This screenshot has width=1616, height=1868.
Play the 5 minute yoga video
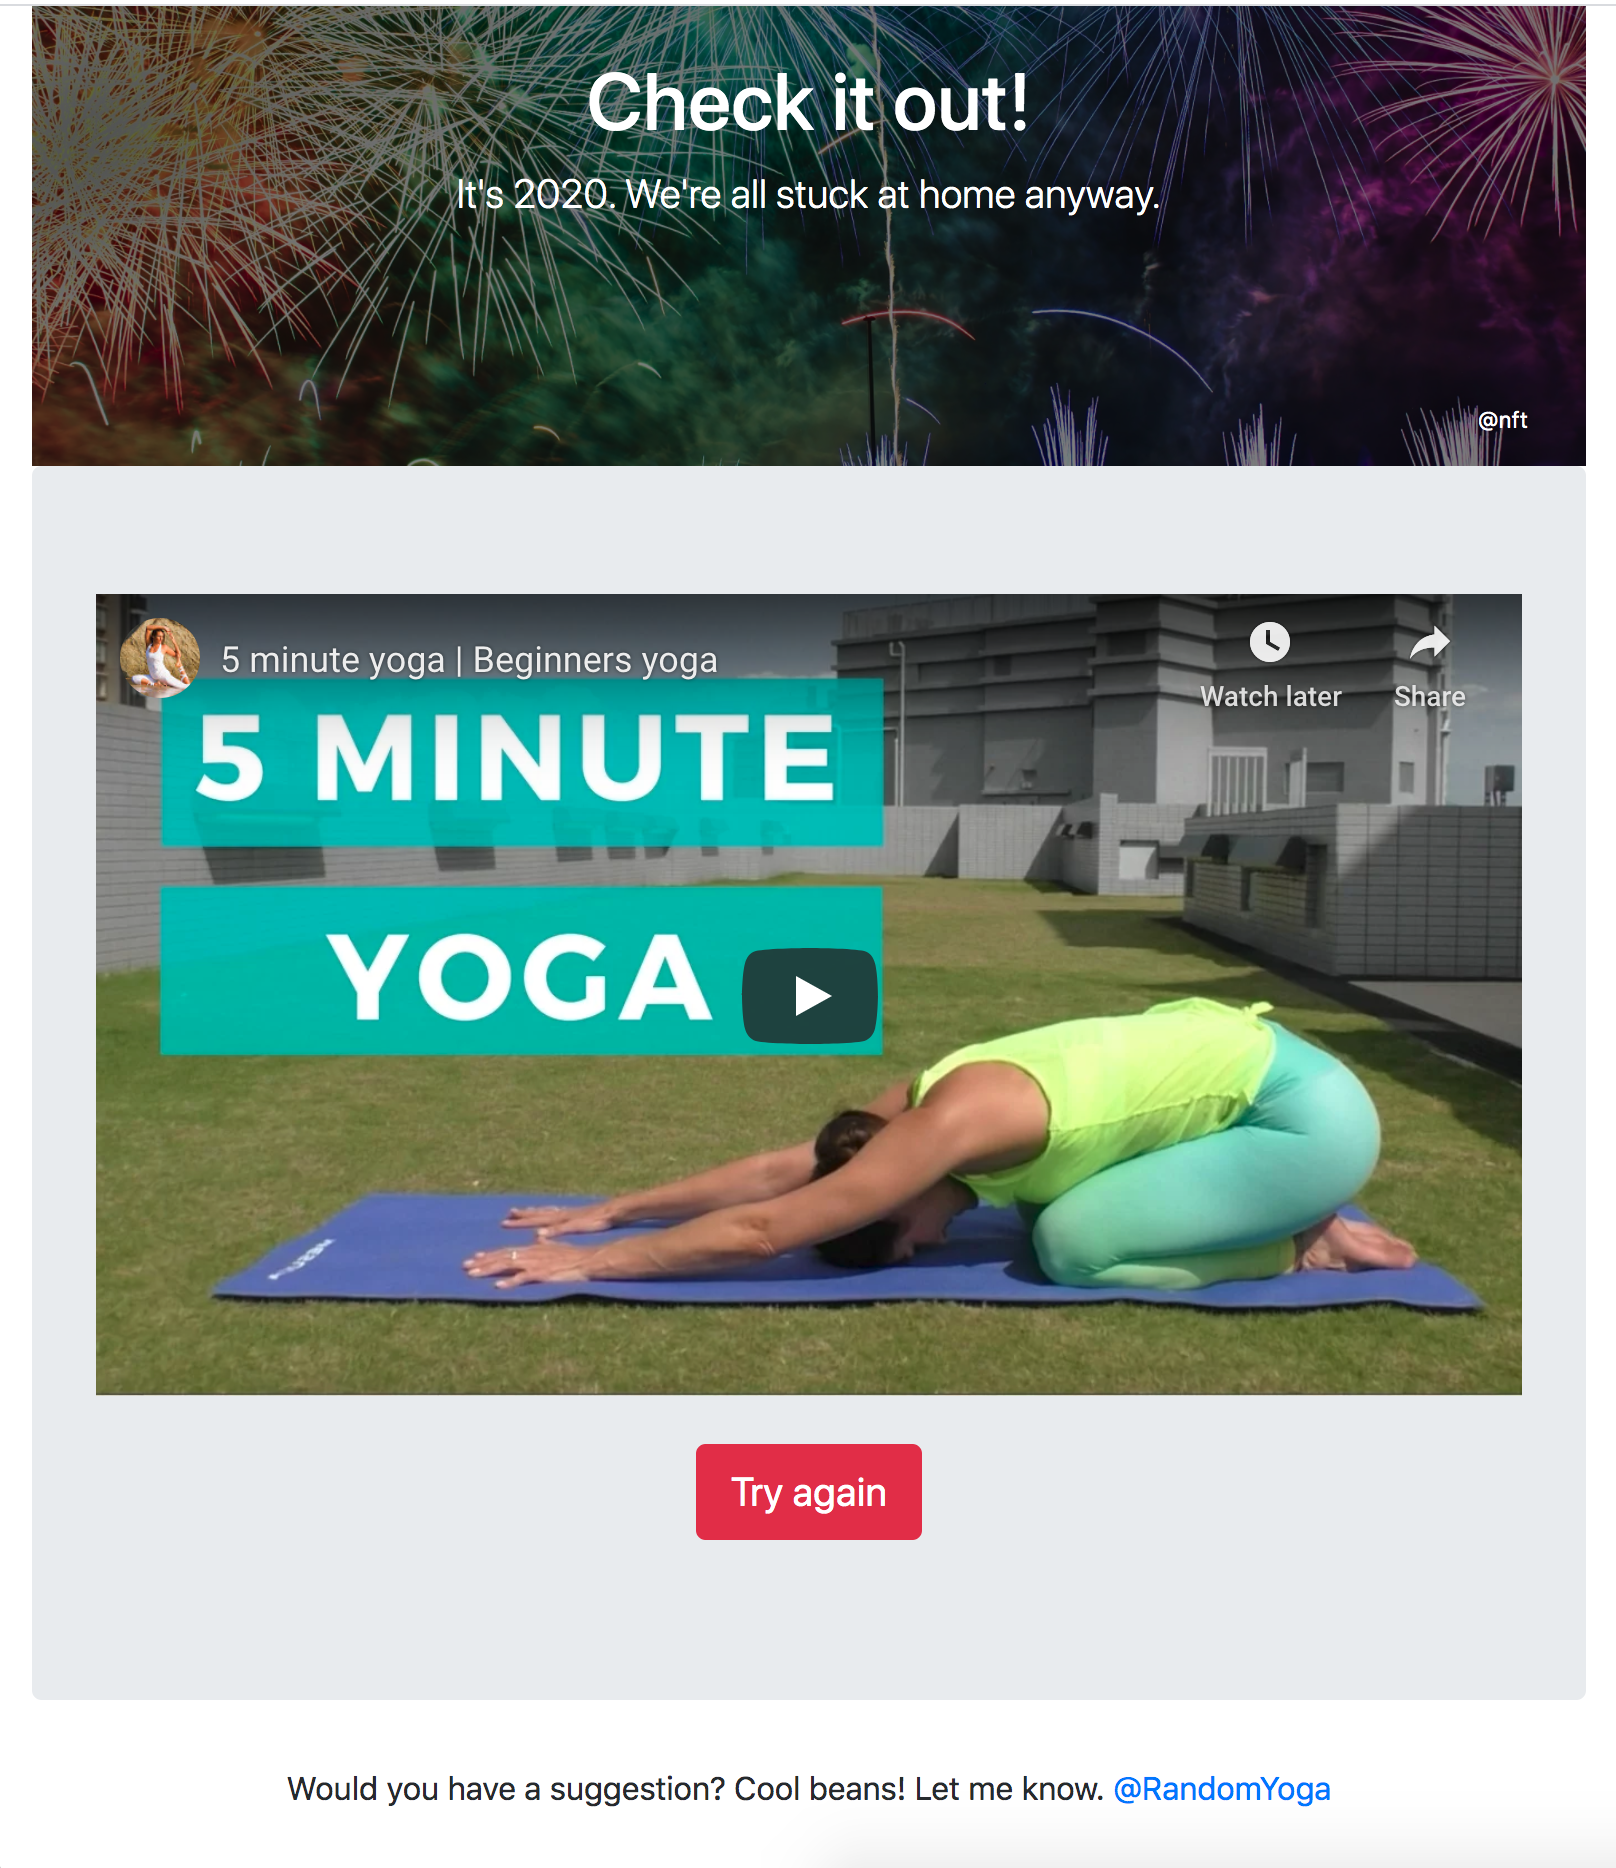tap(809, 996)
